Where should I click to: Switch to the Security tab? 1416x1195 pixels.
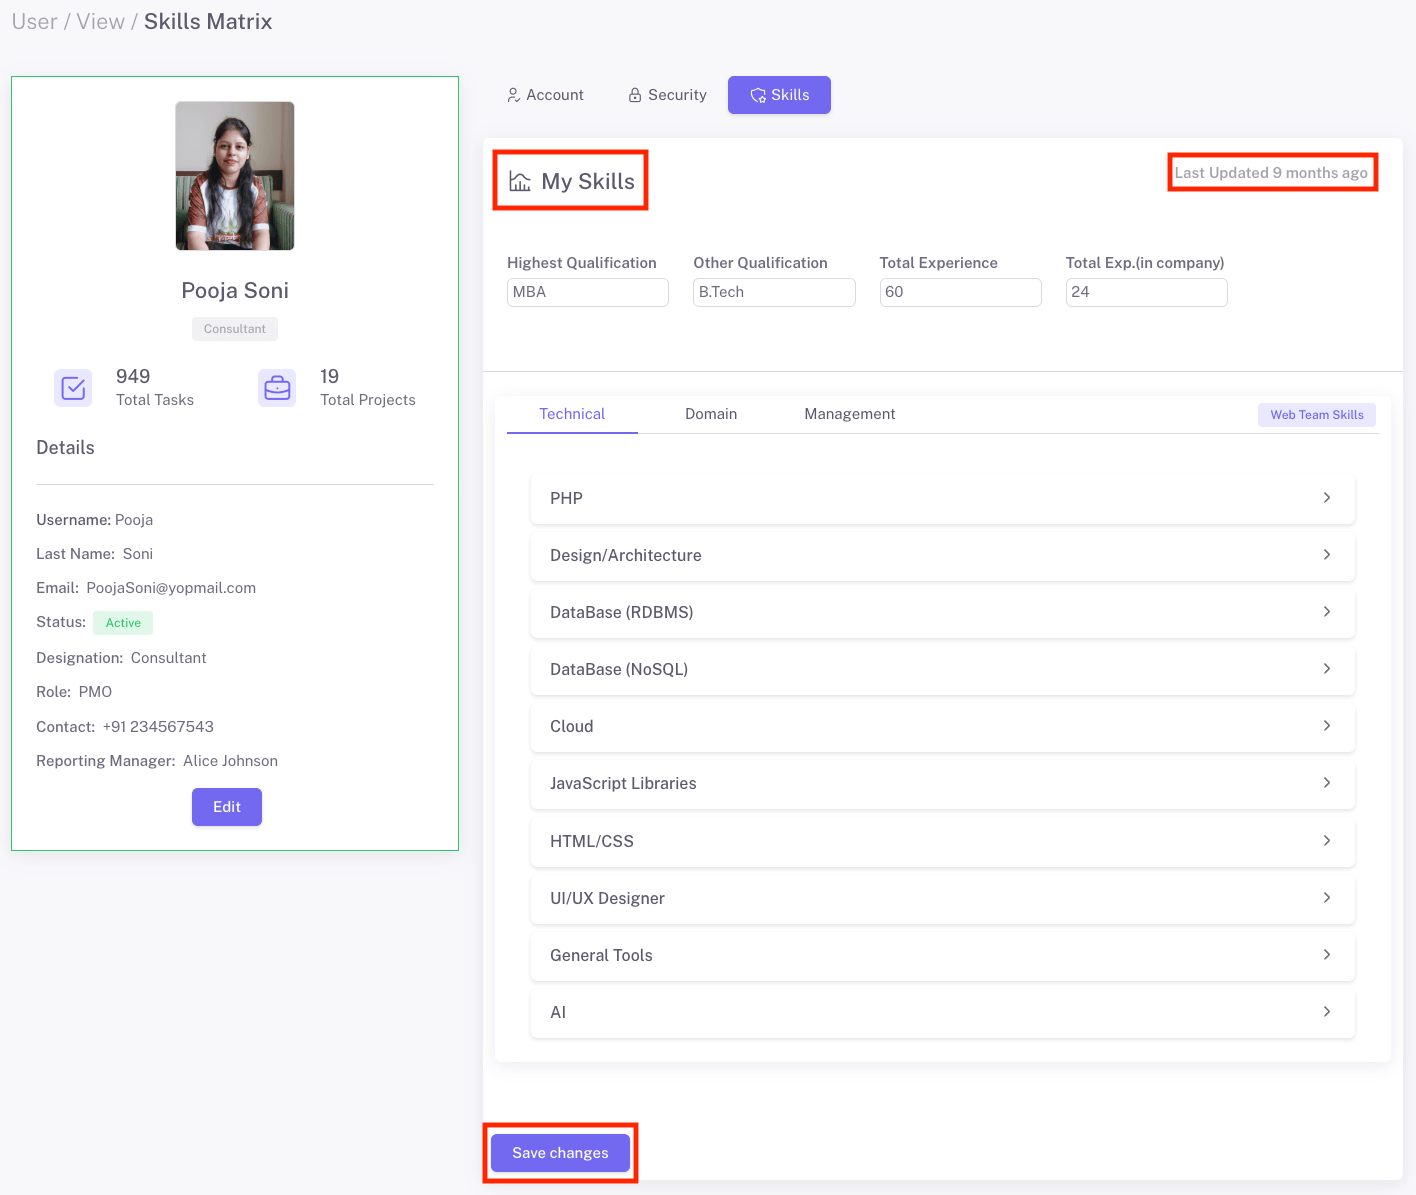click(667, 95)
